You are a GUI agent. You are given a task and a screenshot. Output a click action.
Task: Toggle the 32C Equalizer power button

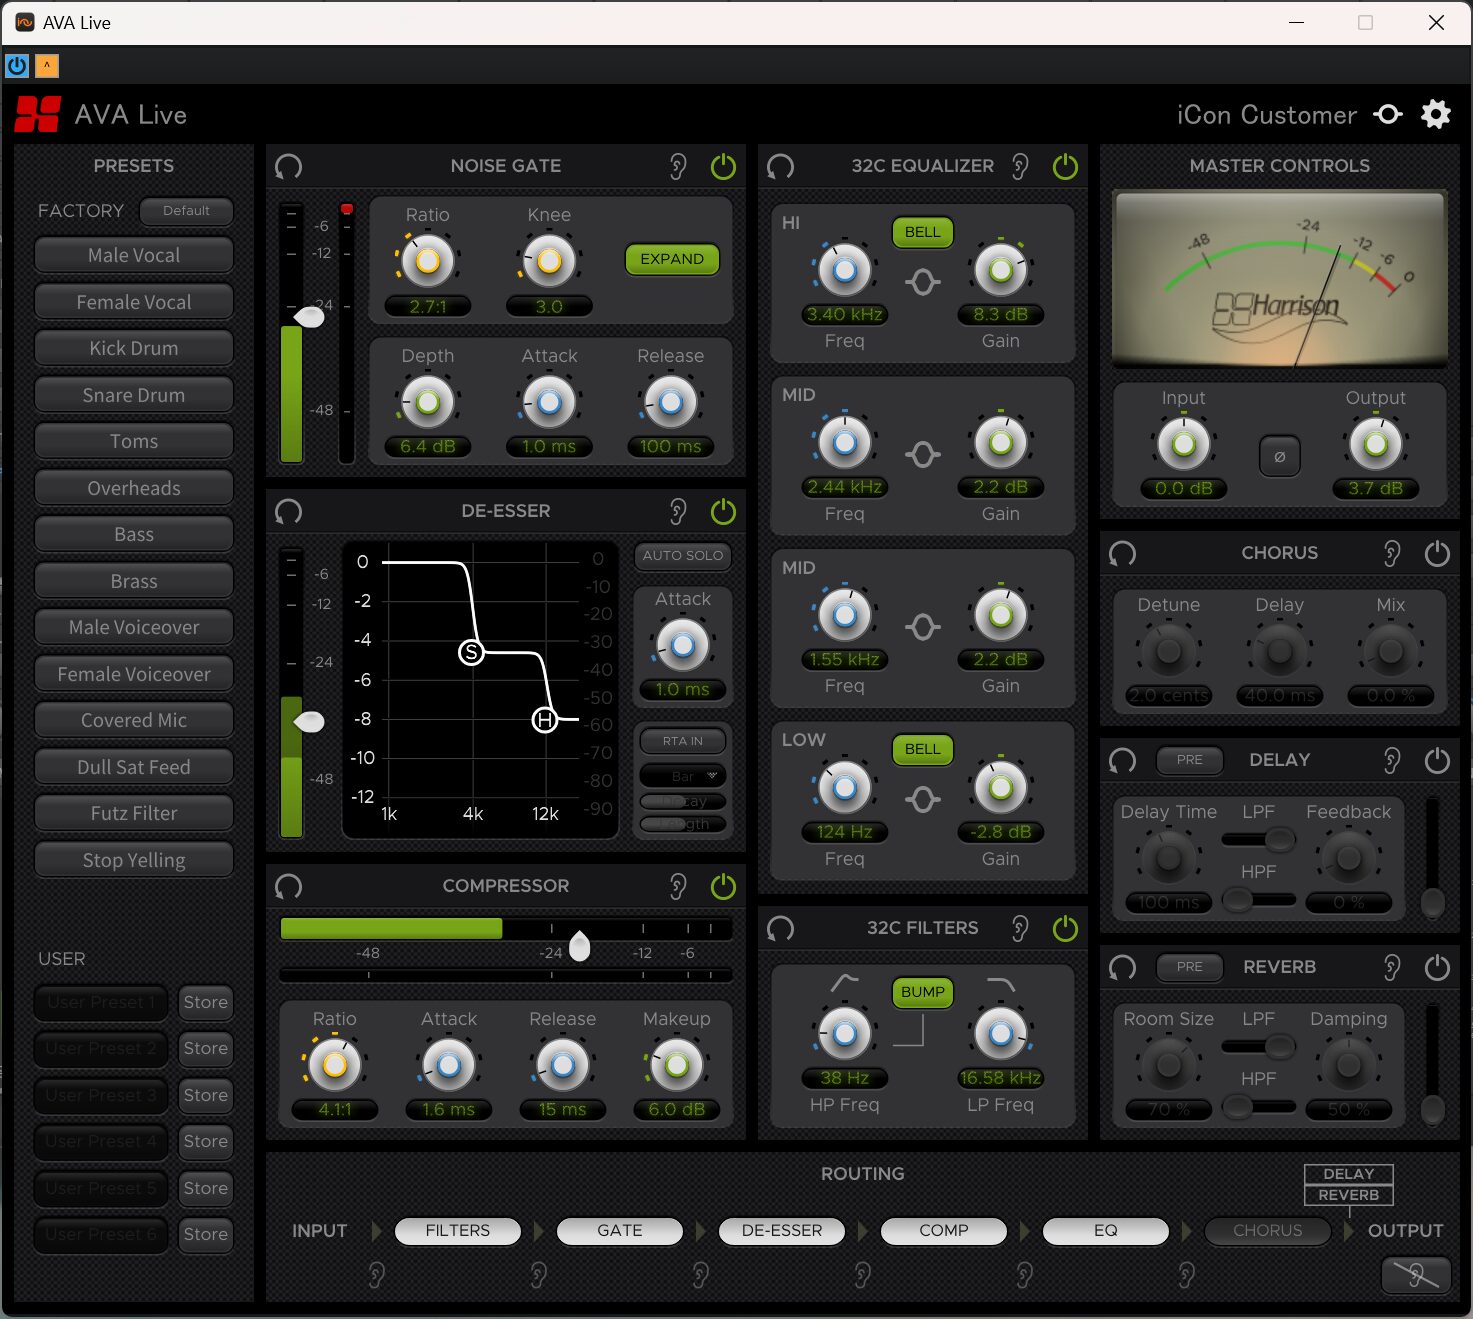tap(1066, 166)
